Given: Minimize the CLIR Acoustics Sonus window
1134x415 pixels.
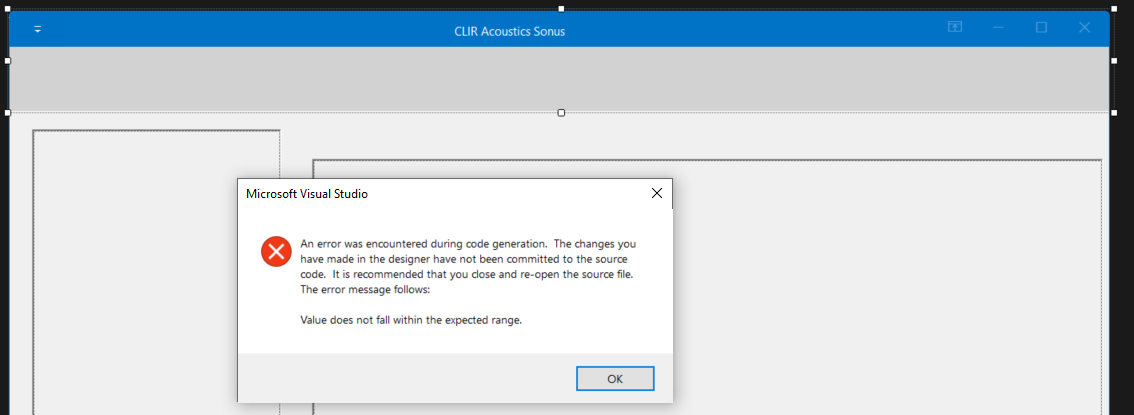Looking at the screenshot, I should tap(998, 28).
